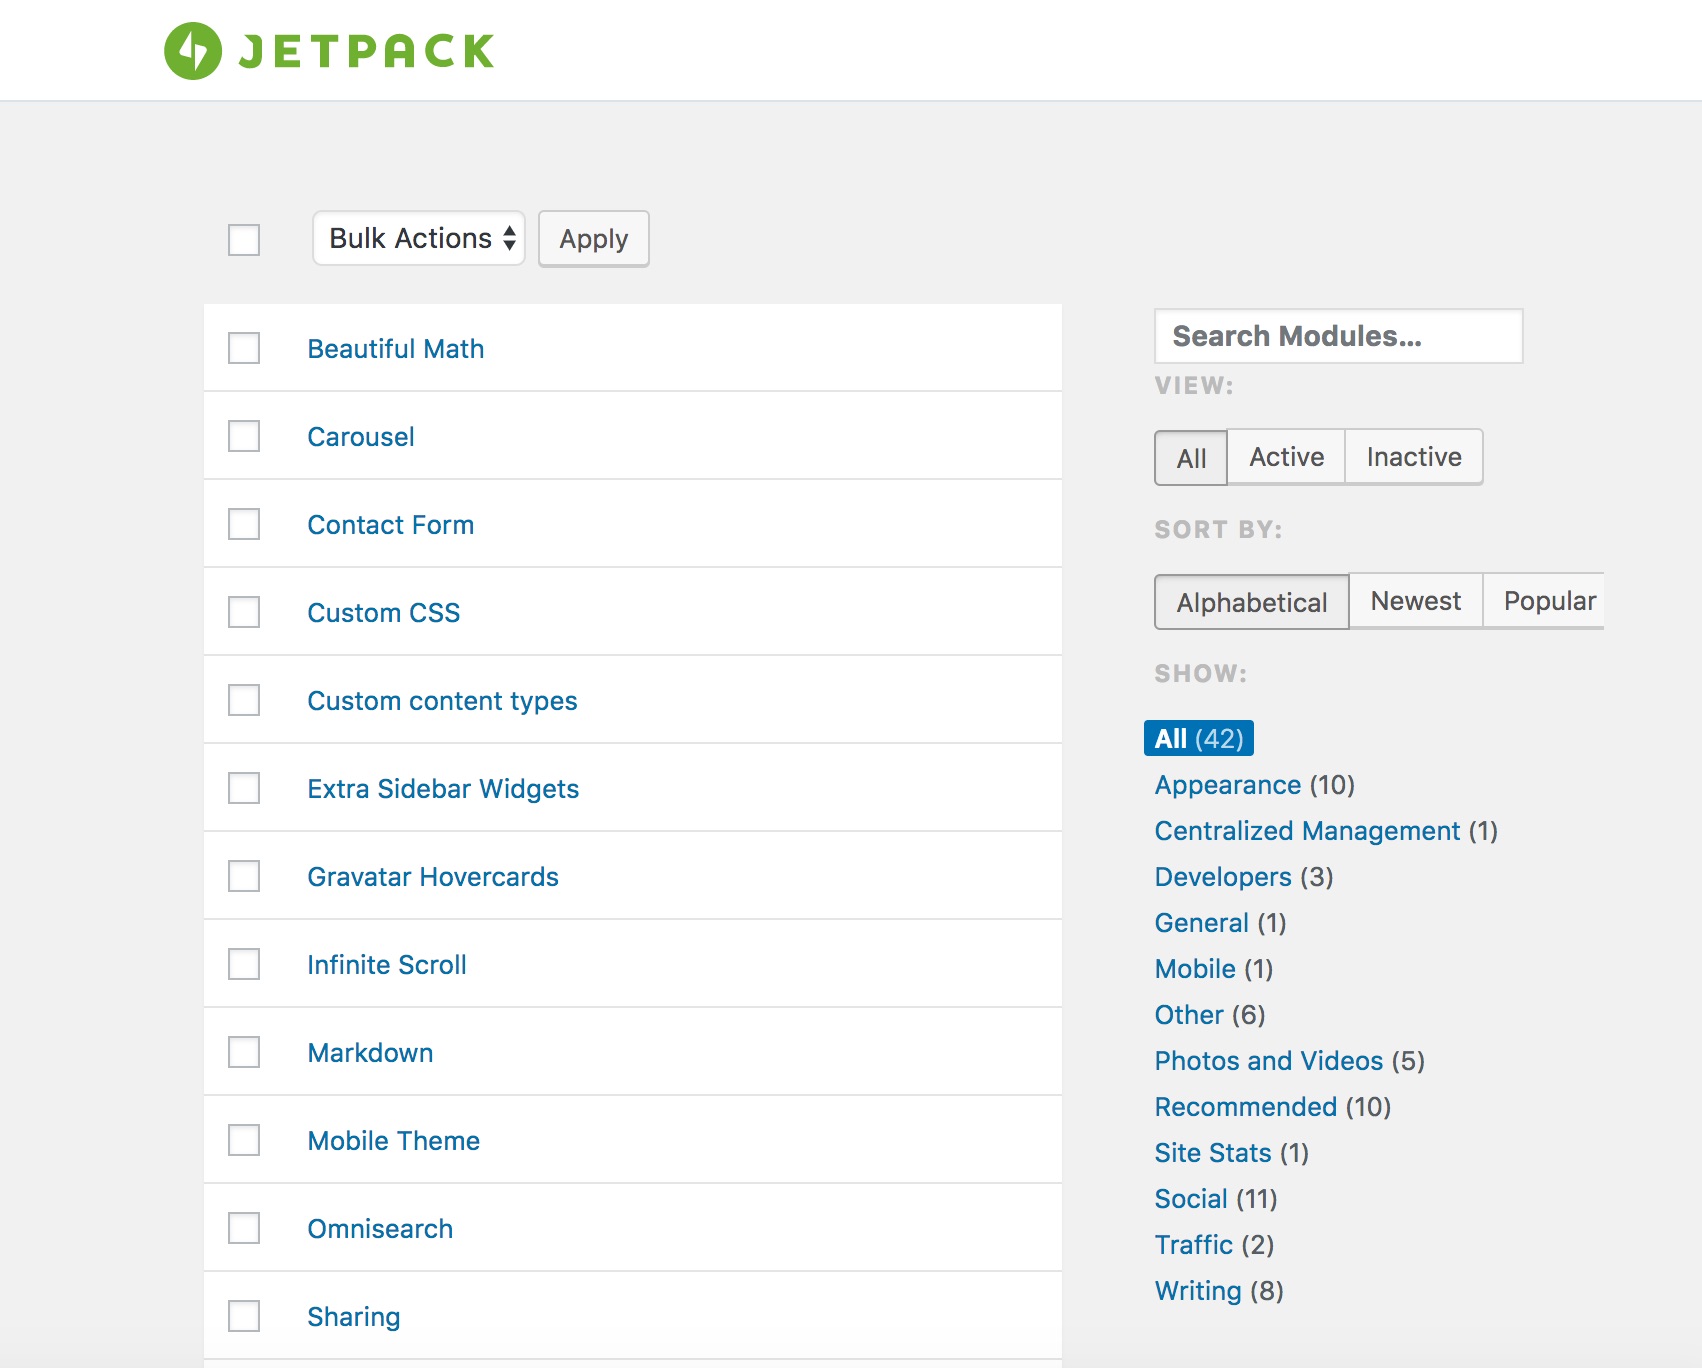The width and height of the screenshot is (1702, 1368).
Task: Switch view to Active modules
Action: pyautogui.click(x=1287, y=457)
